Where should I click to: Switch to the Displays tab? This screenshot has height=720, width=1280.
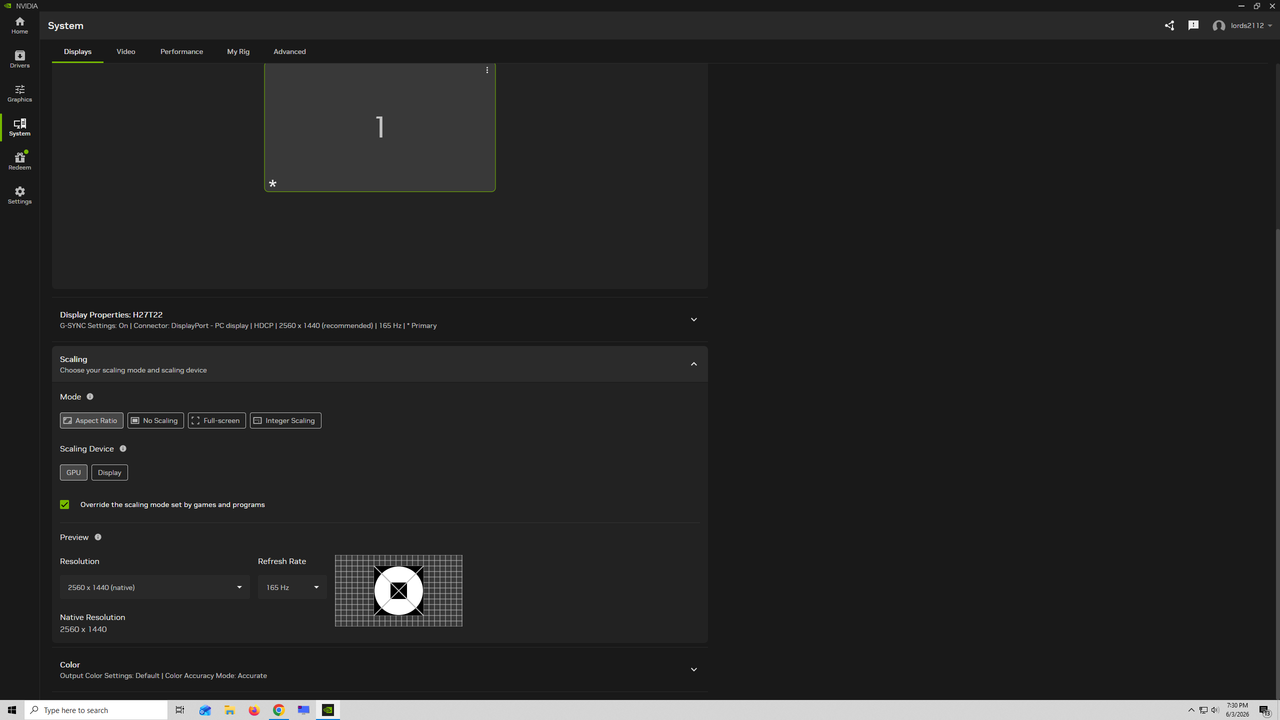[78, 52]
